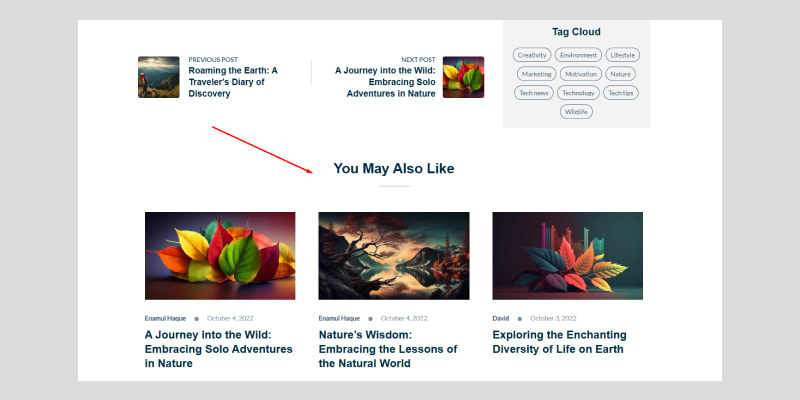This screenshot has height=400, width=800.
Task: Click October 4, 2022 date on Journey card
Action: click(230, 318)
